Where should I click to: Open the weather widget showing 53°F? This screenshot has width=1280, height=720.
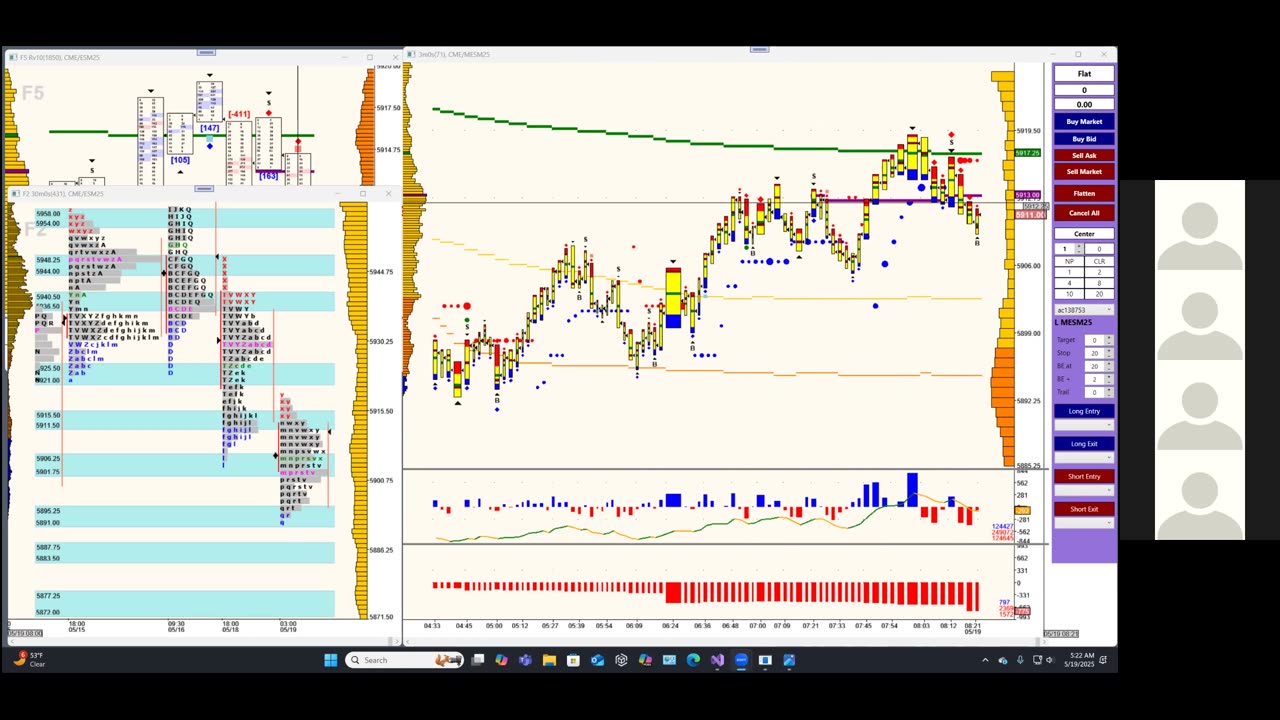(30, 660)
